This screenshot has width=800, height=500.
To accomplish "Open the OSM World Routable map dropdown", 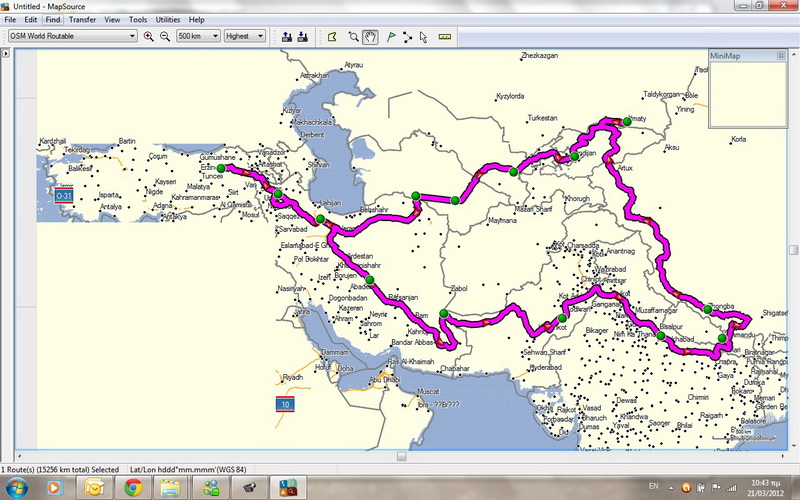I will (71, 36).
